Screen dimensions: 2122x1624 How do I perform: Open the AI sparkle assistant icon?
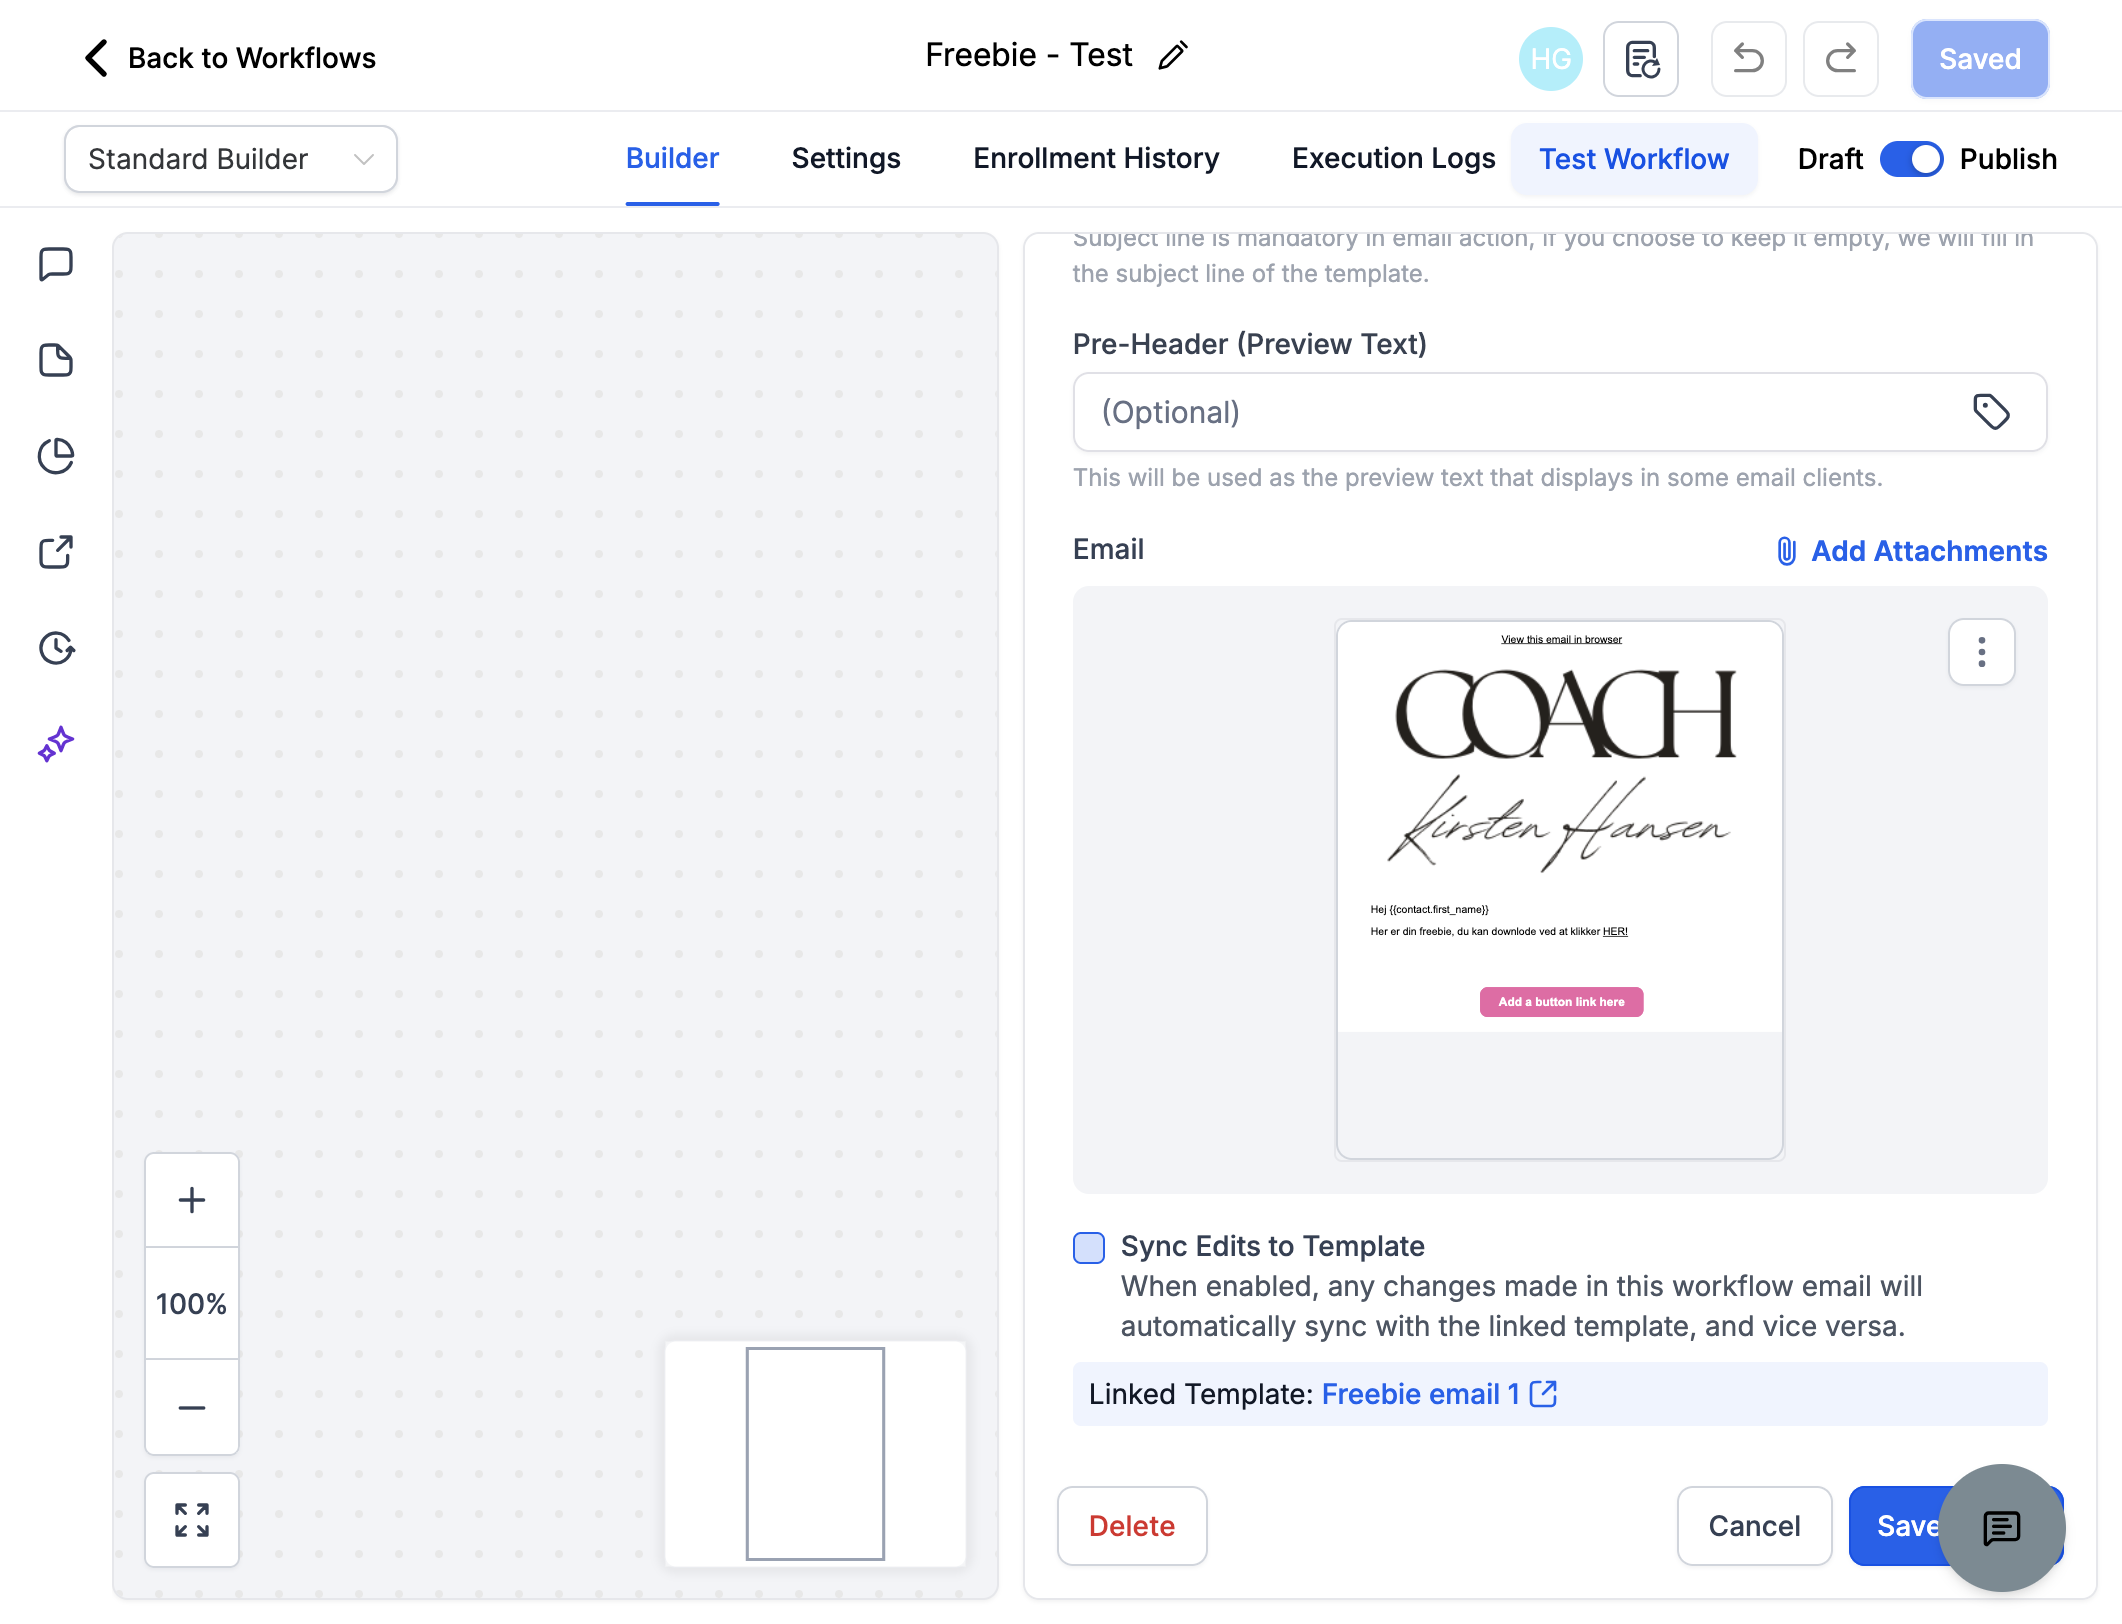coord(56,744)
